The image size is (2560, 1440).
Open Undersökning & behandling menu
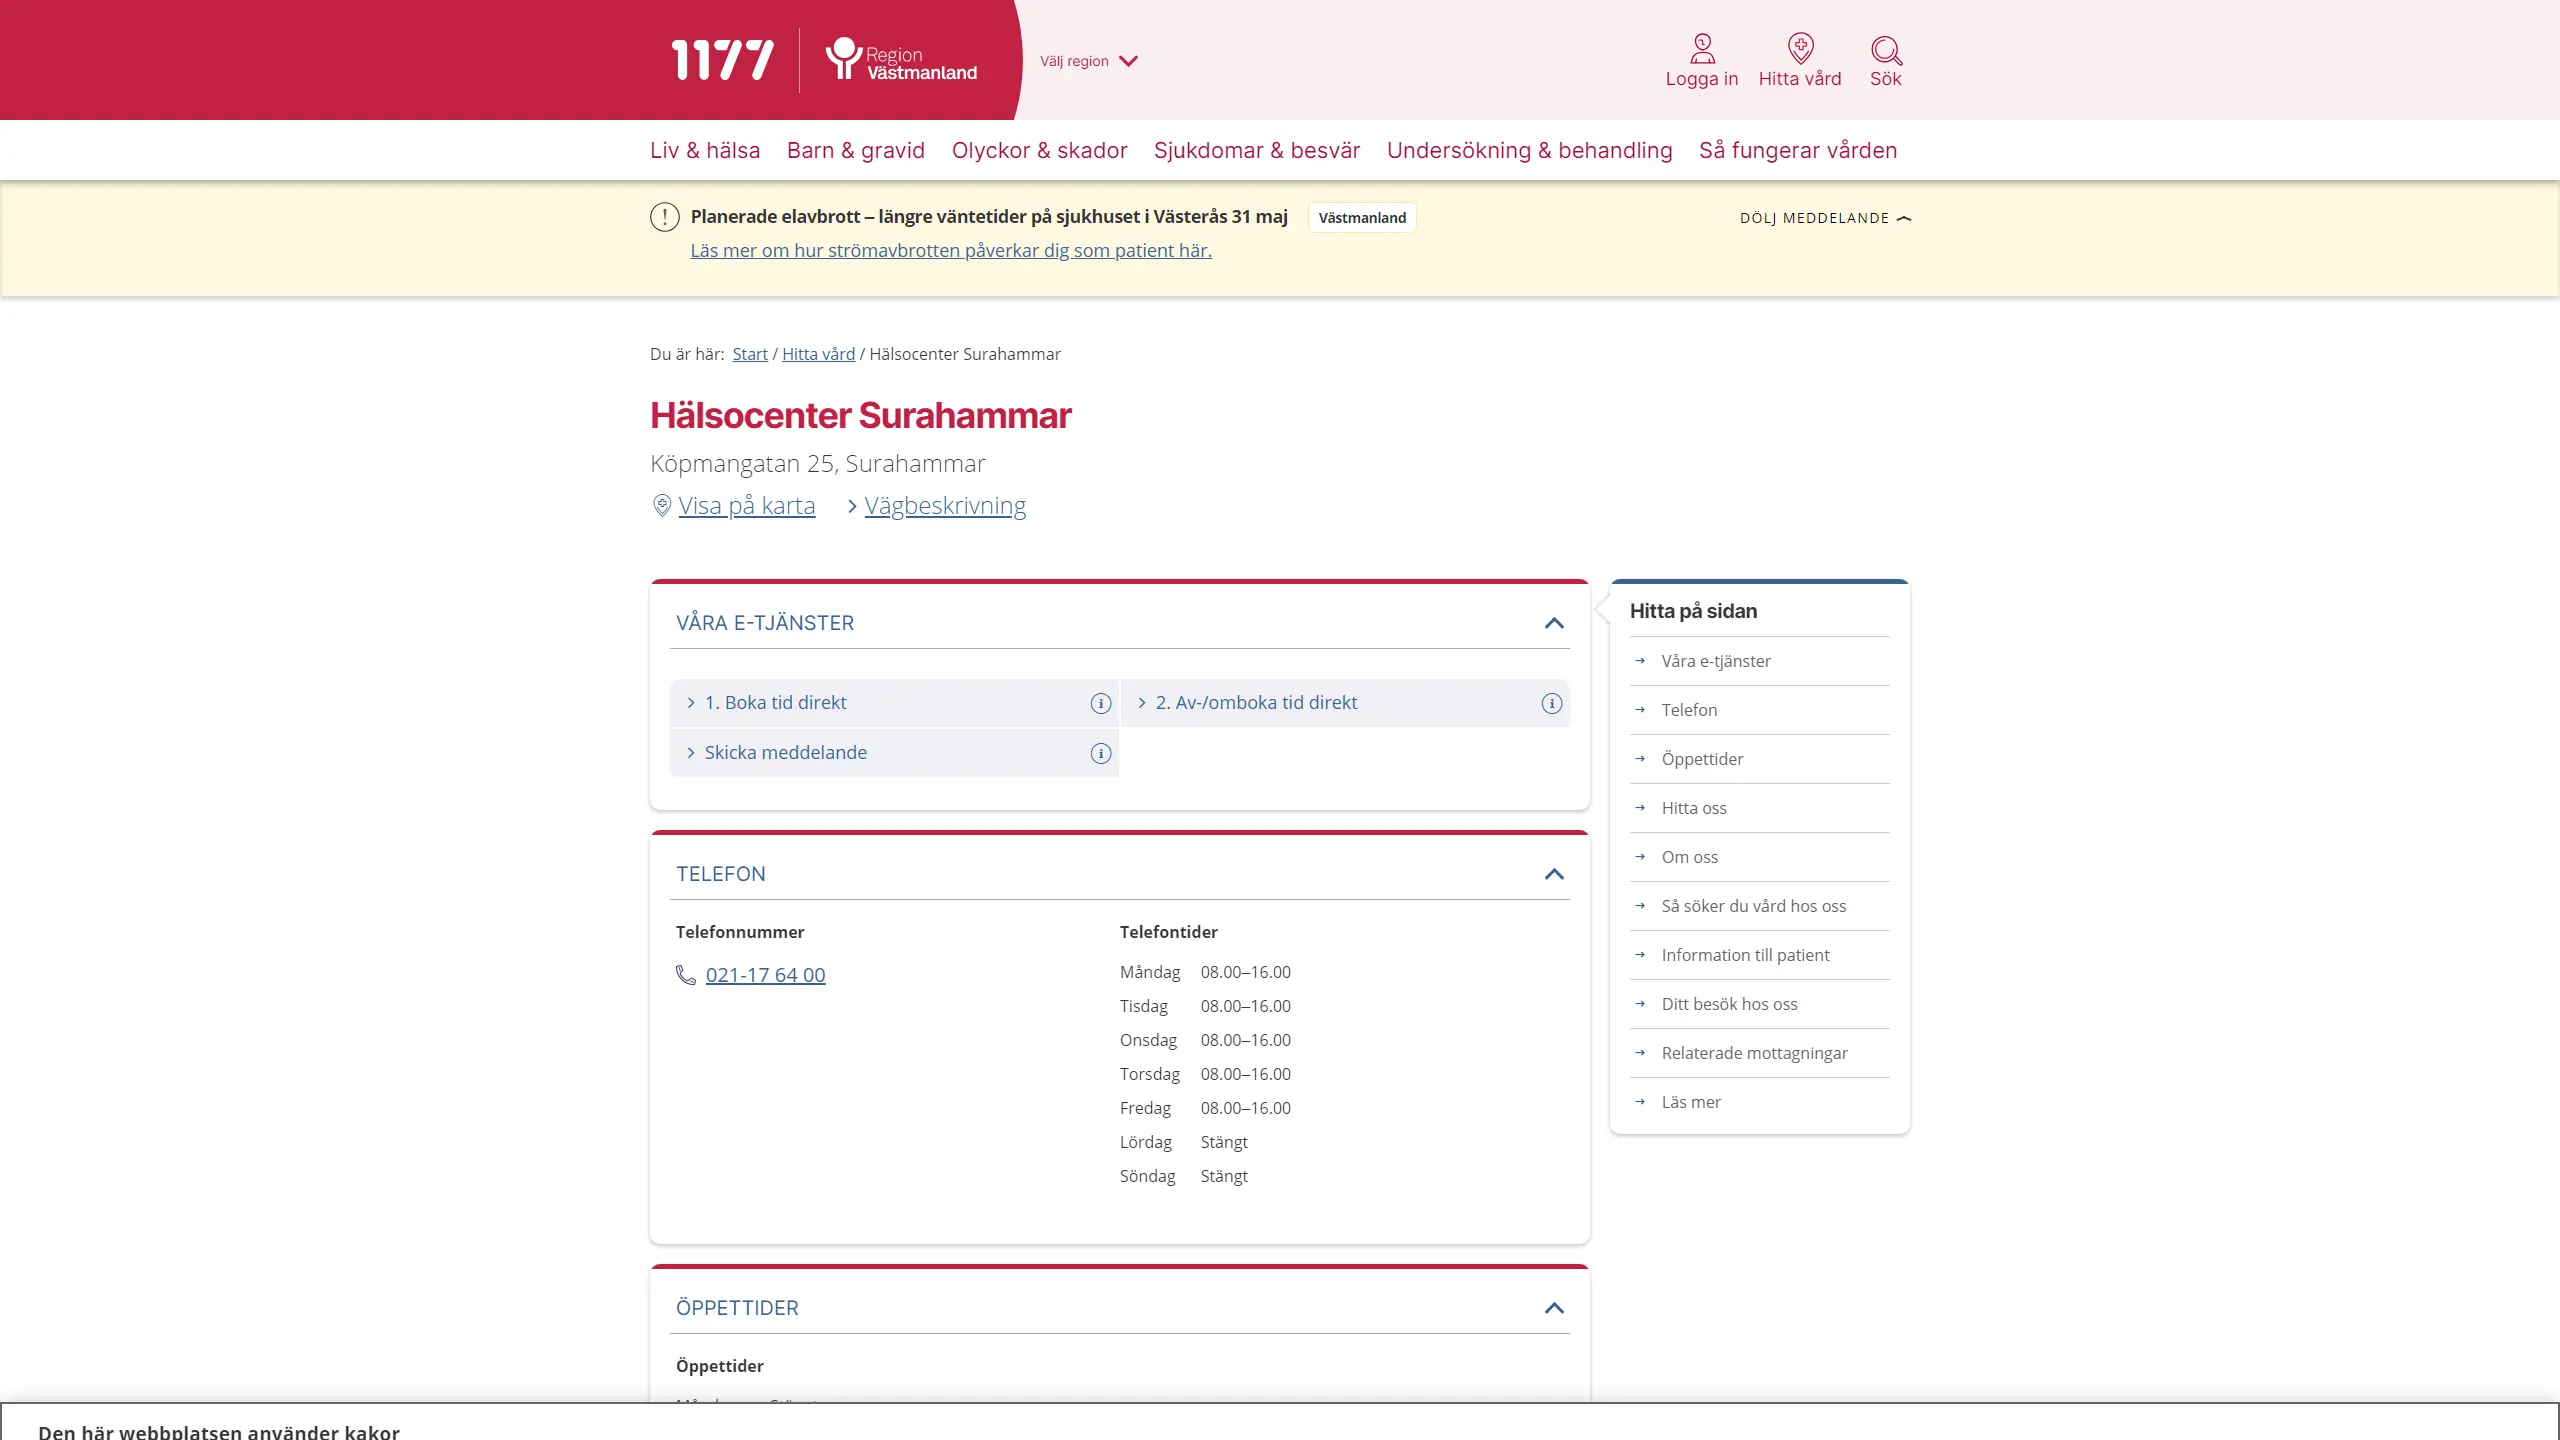(x=1530, y=150)
